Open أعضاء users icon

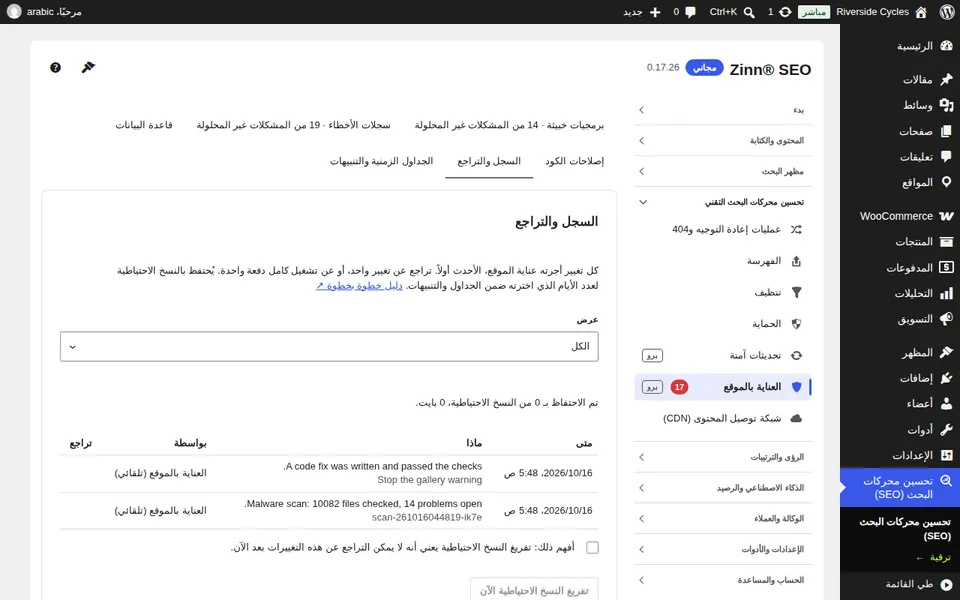(947, 404)
